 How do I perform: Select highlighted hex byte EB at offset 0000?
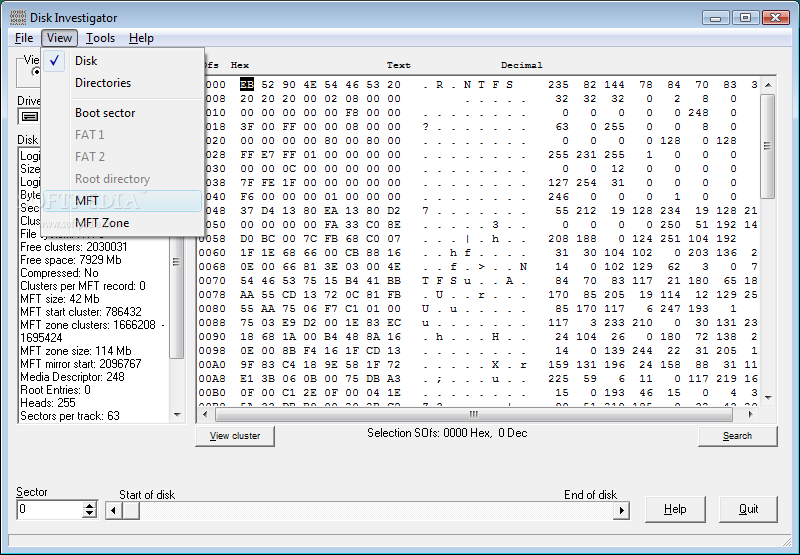pyautogui.click(x=246, y=85)
